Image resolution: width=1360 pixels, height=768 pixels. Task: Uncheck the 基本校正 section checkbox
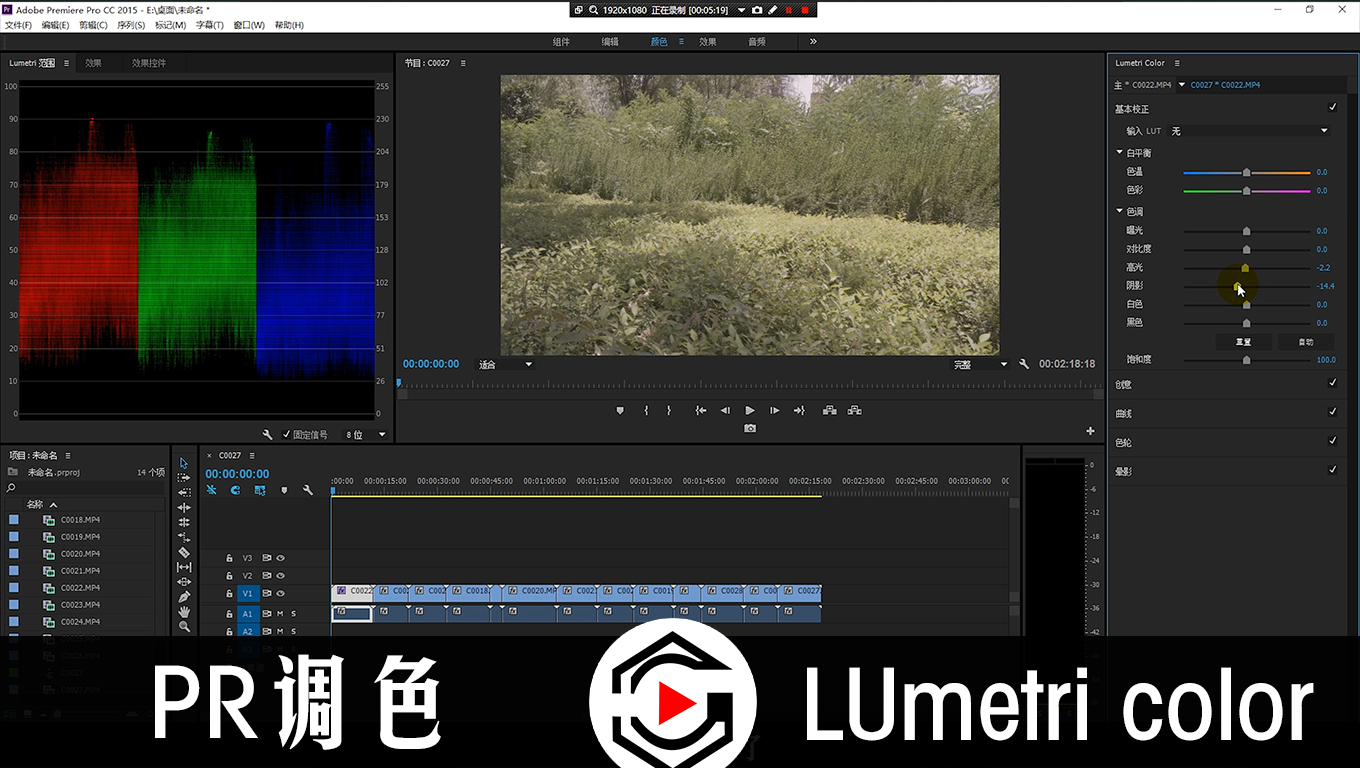[x=1332, y=108]
